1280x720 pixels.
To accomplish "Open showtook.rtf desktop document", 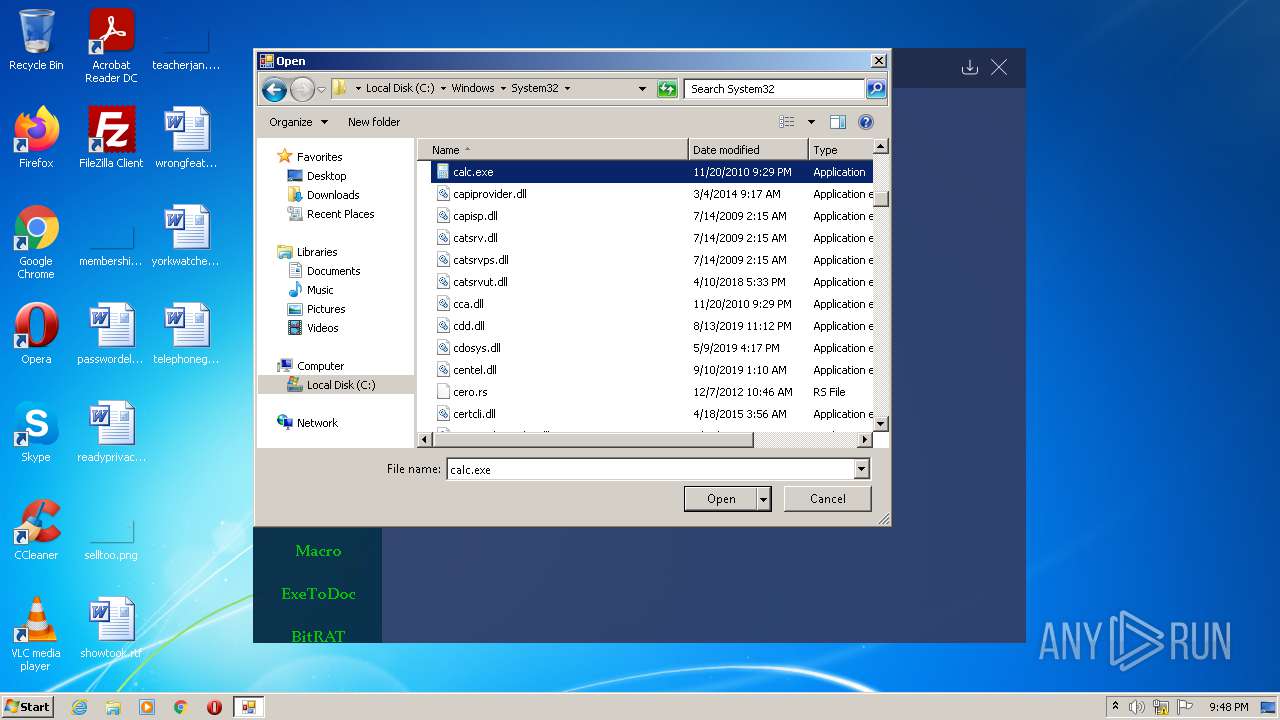I will click(x=111, y=628).
